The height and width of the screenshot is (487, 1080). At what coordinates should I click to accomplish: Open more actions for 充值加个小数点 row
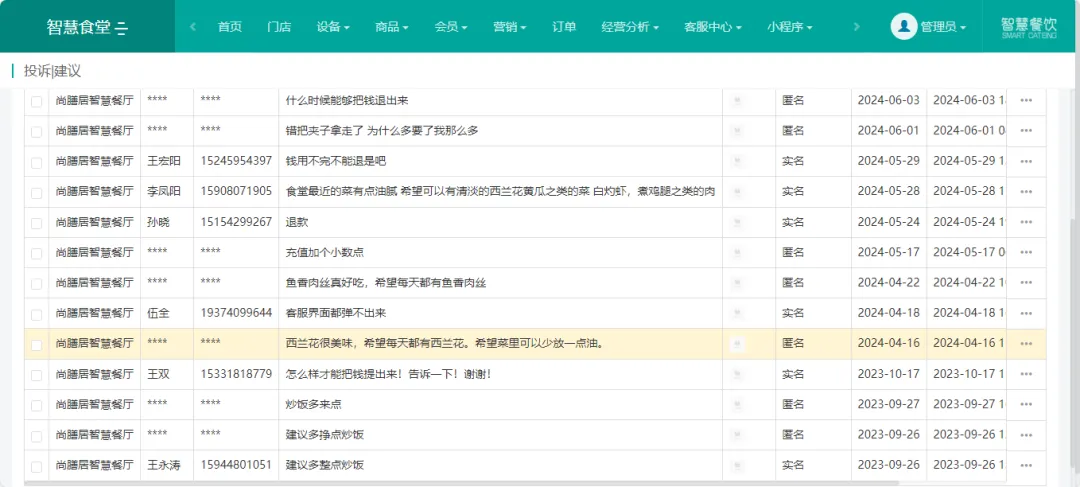pos(1026,252)
